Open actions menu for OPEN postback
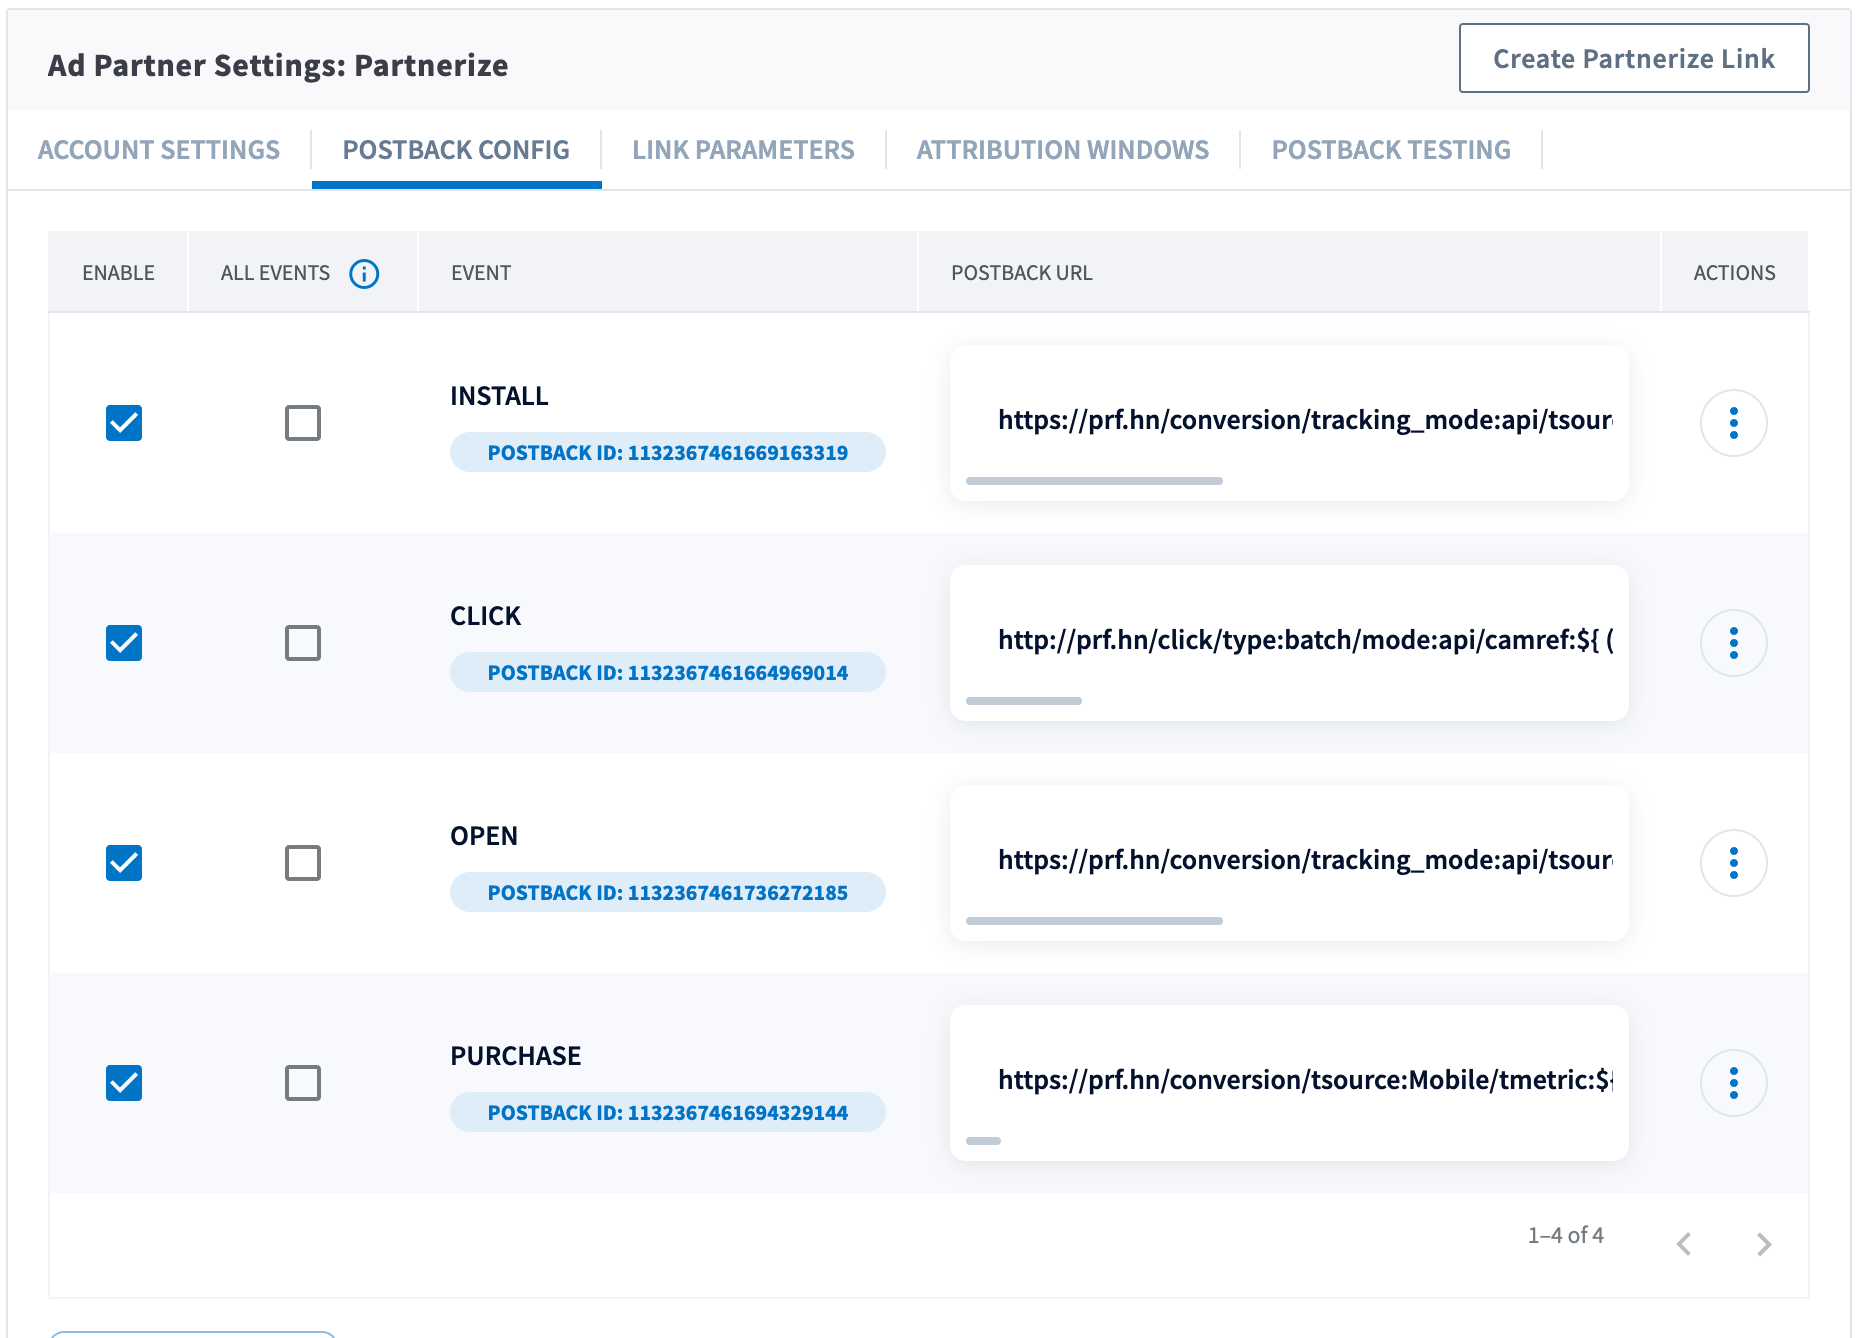1858x1338 pixels. coord(1733,863)
